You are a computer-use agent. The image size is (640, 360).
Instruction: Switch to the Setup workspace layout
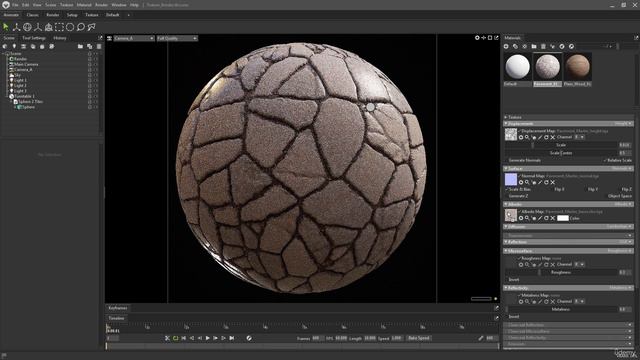pyautogui.click(x=72, y=15)
